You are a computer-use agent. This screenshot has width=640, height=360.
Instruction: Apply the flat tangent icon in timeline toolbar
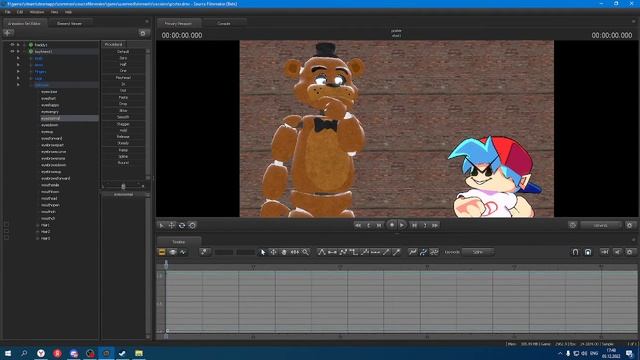tap(332, 252)
